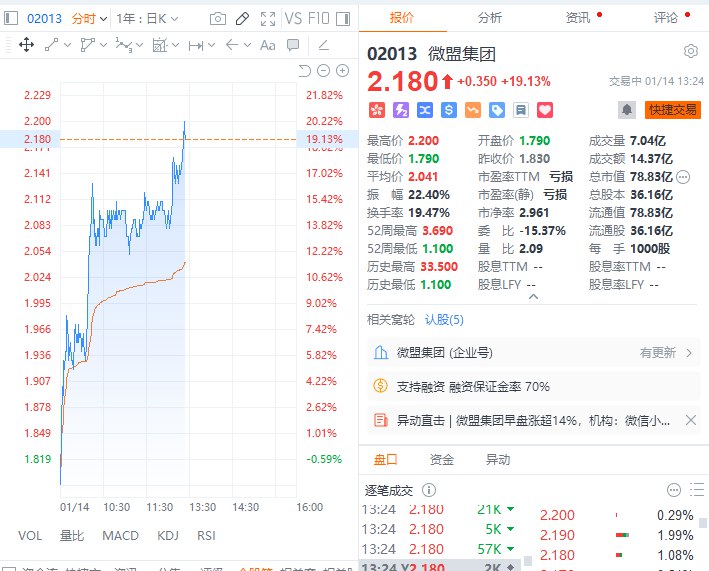Click the blue shuffle badge icon
The height and width of the screenshot is (571, 709).
click(425, 110)
